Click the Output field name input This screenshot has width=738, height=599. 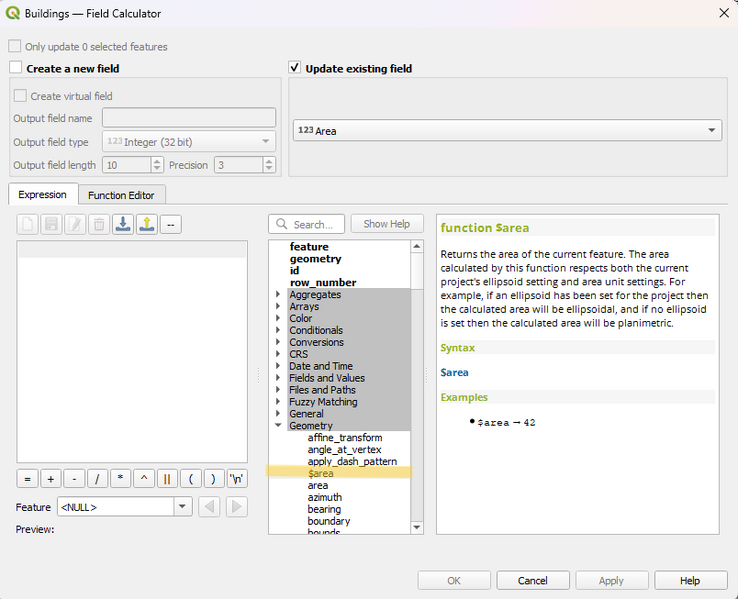[x=189, y=118]
